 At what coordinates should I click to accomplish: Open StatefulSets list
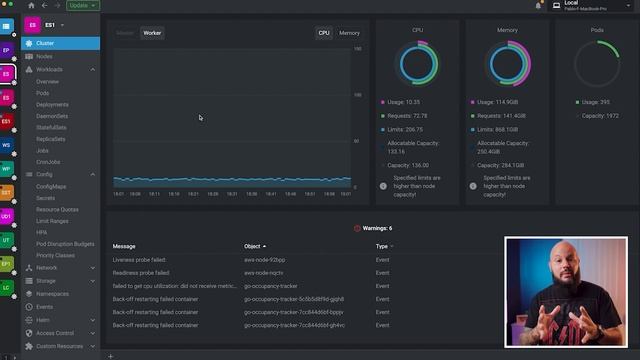pos(51,127)
